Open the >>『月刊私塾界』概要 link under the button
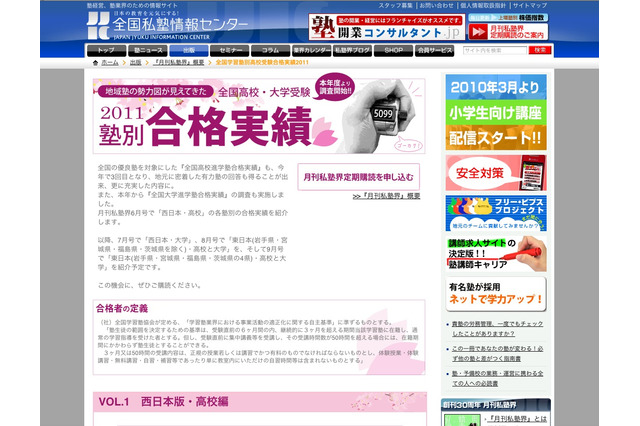640x426 pixels. point(386,196)
